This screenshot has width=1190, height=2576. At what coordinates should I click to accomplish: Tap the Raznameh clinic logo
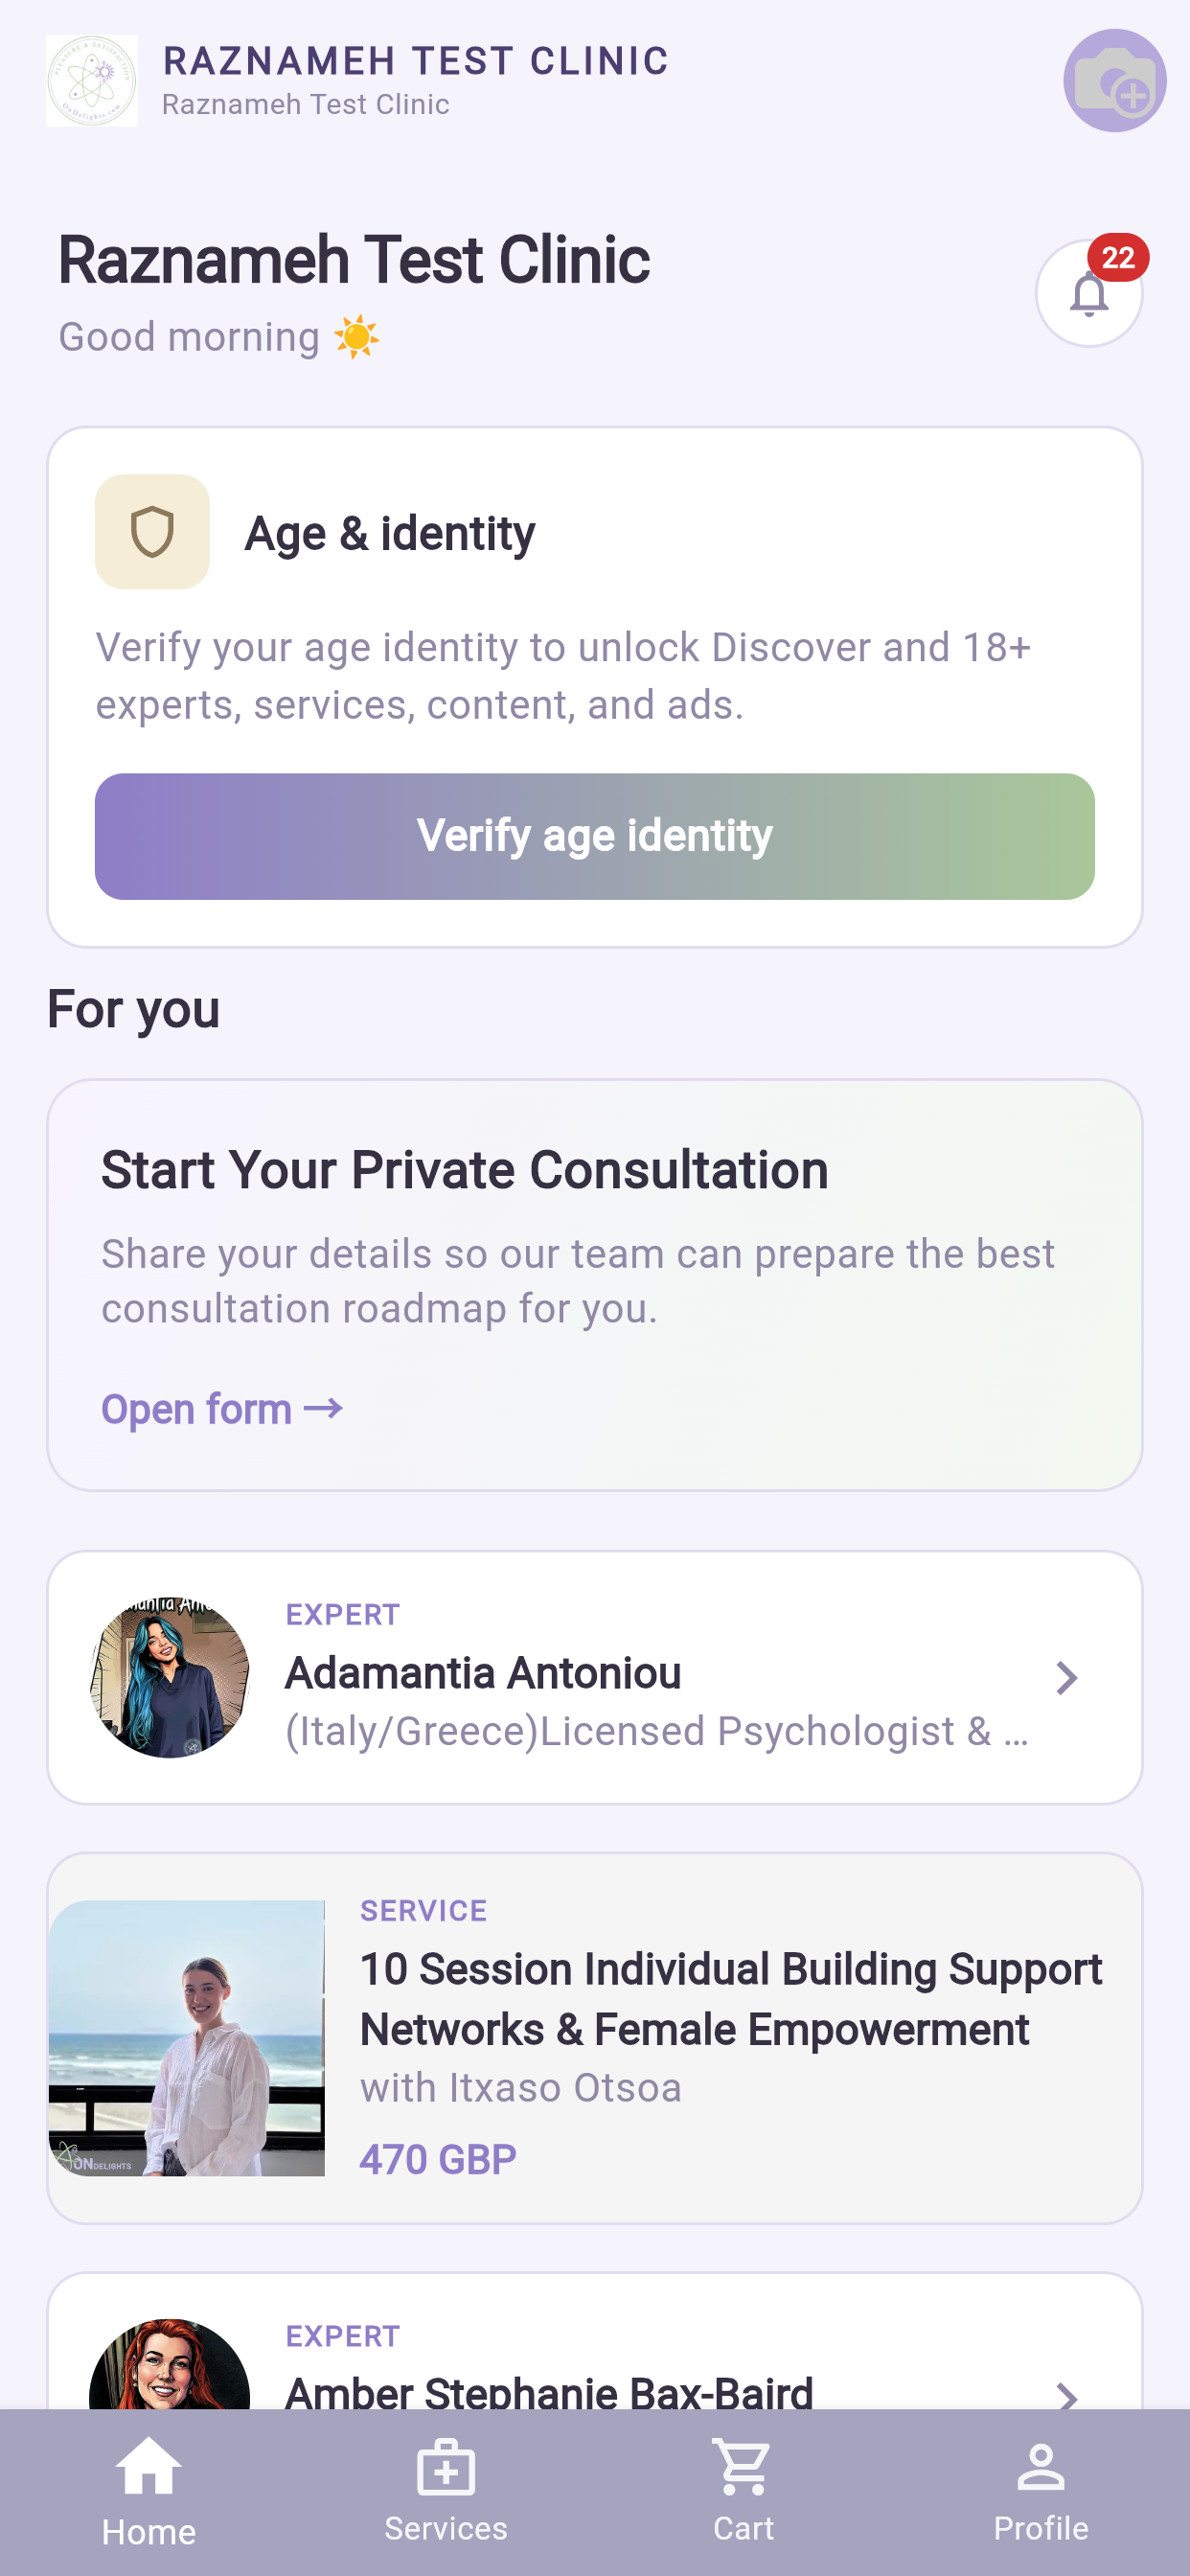click(92, 81)
